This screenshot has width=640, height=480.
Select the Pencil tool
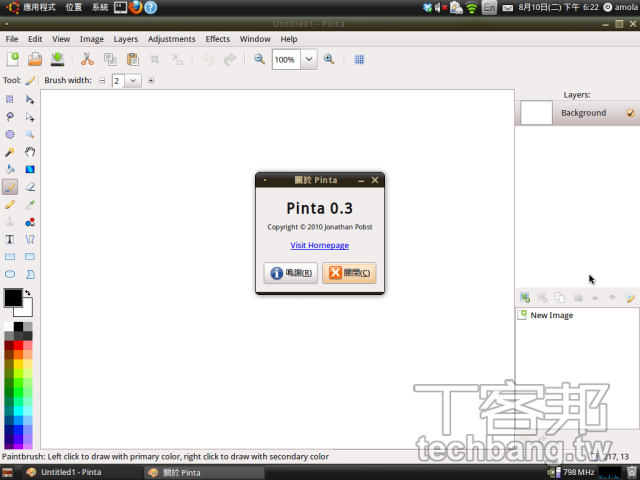10,204
